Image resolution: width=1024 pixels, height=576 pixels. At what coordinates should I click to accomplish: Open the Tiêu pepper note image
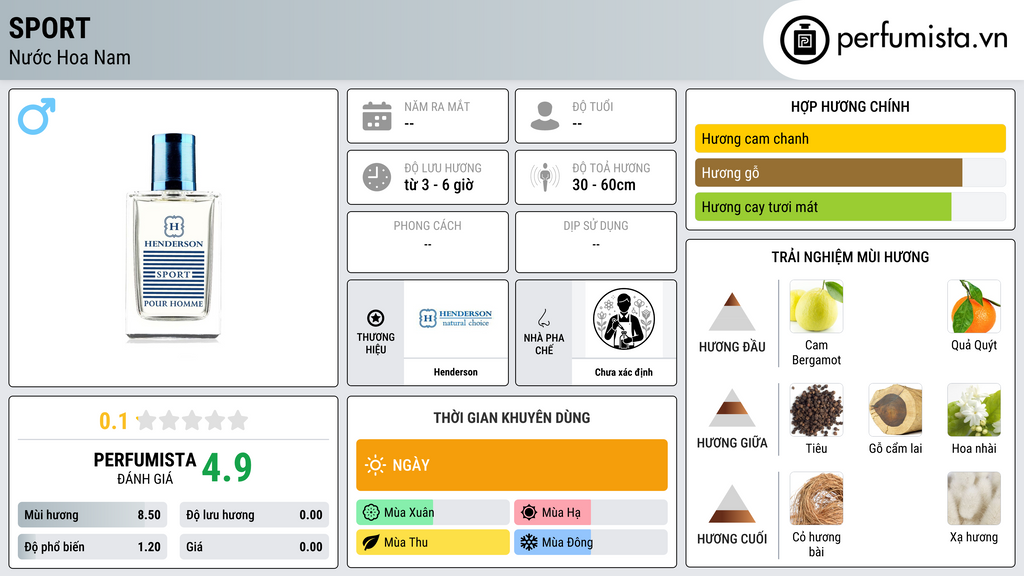pos(816,409)
